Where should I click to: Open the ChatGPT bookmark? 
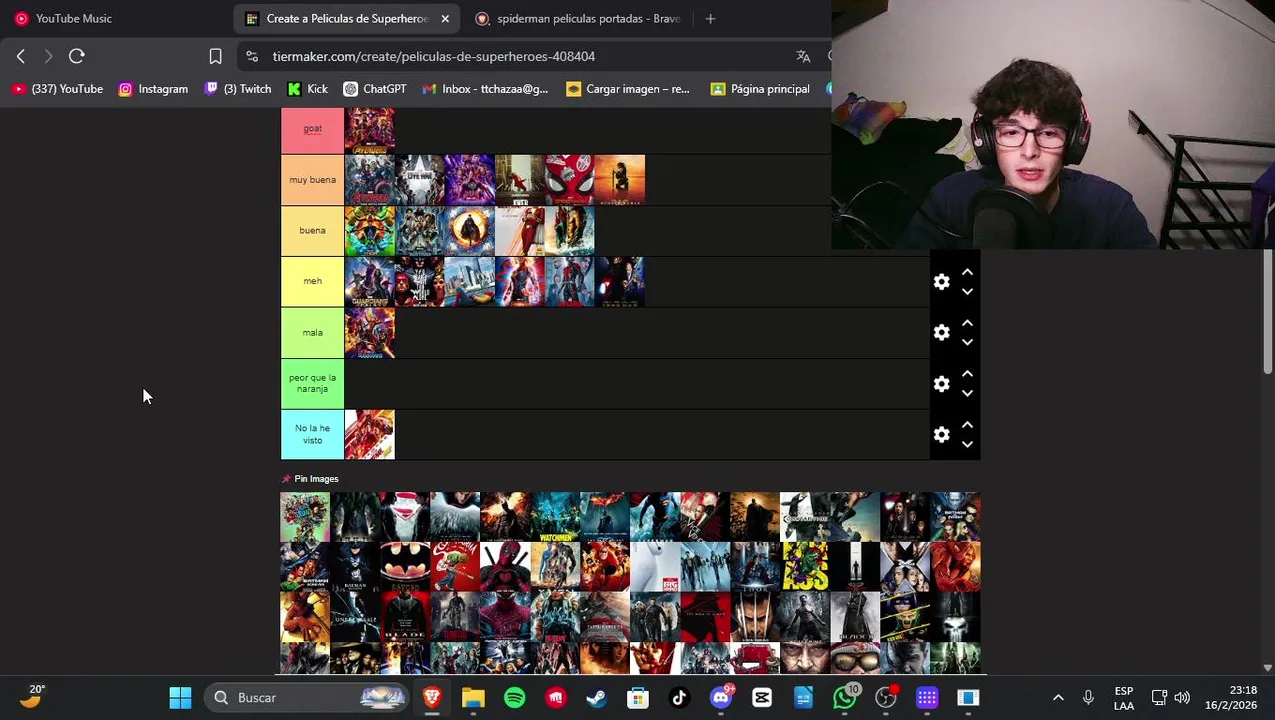click(375, 89)
